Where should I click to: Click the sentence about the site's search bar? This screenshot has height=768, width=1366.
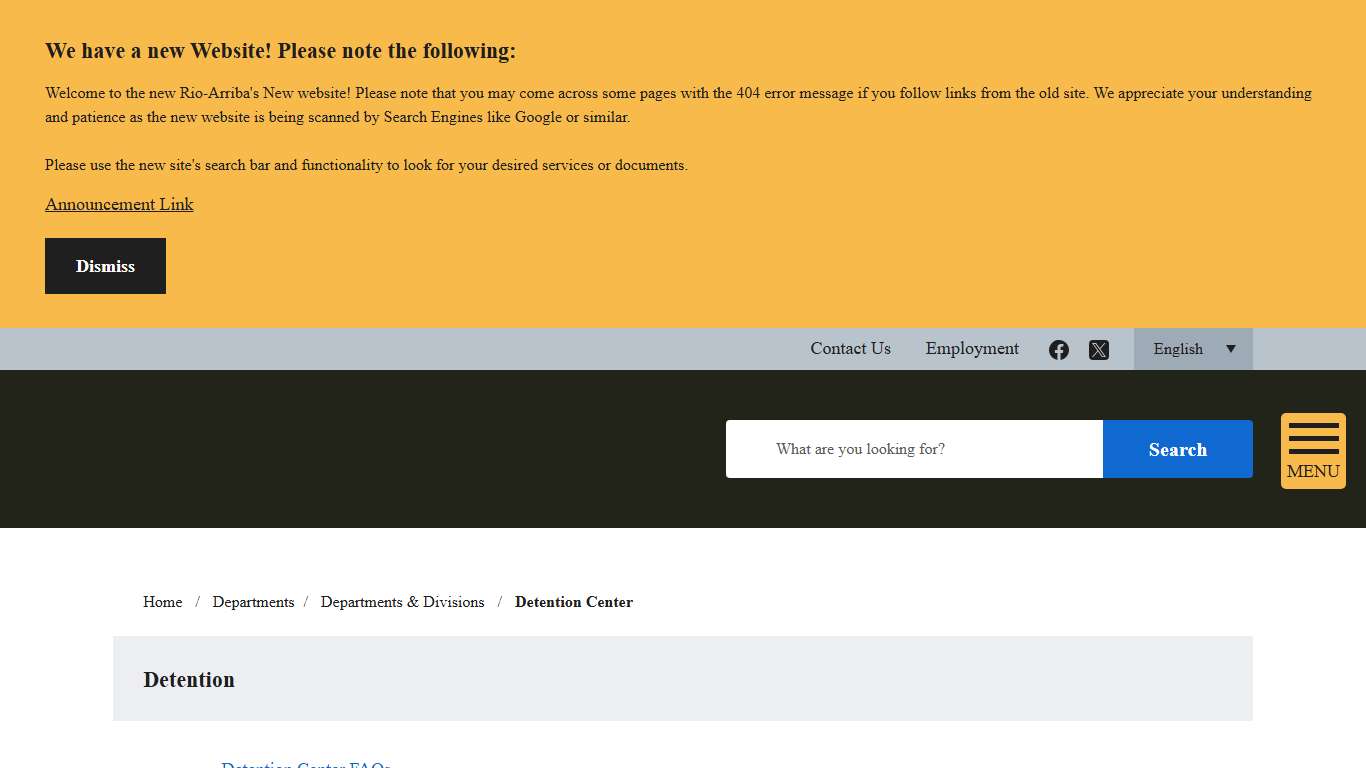tap(366, 165)
